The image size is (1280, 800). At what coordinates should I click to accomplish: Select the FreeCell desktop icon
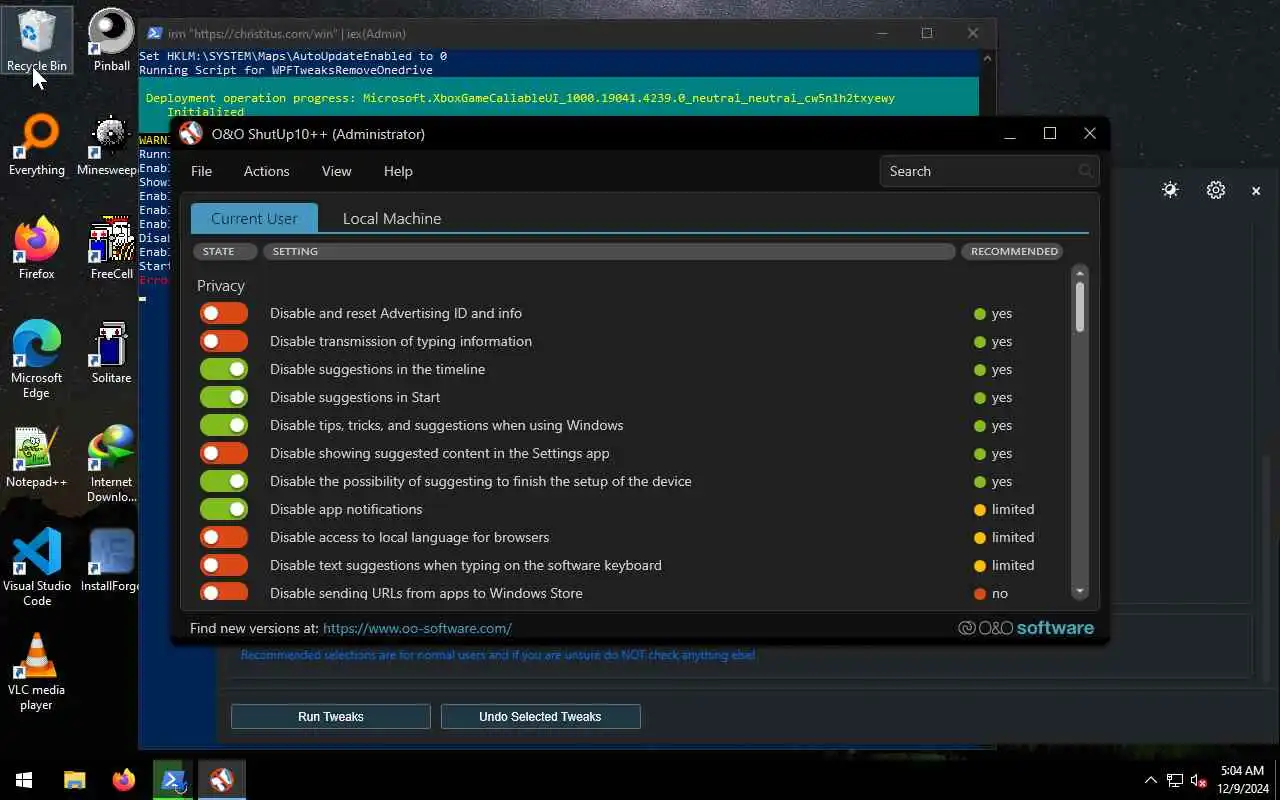click(111, 249)
